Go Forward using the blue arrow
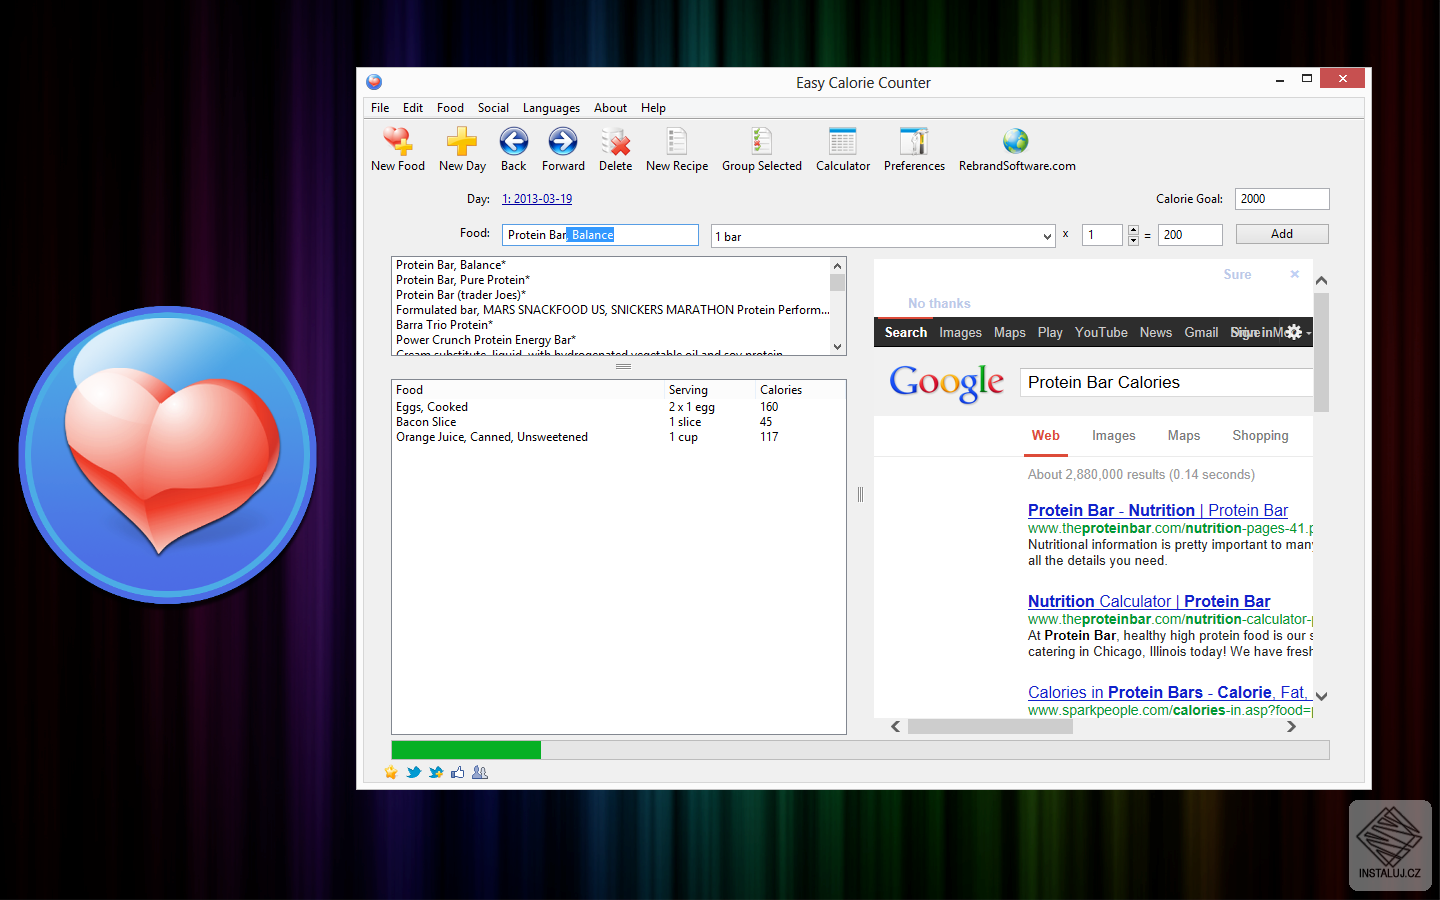This screenshot has width=1440, height=900. [563, 142]
